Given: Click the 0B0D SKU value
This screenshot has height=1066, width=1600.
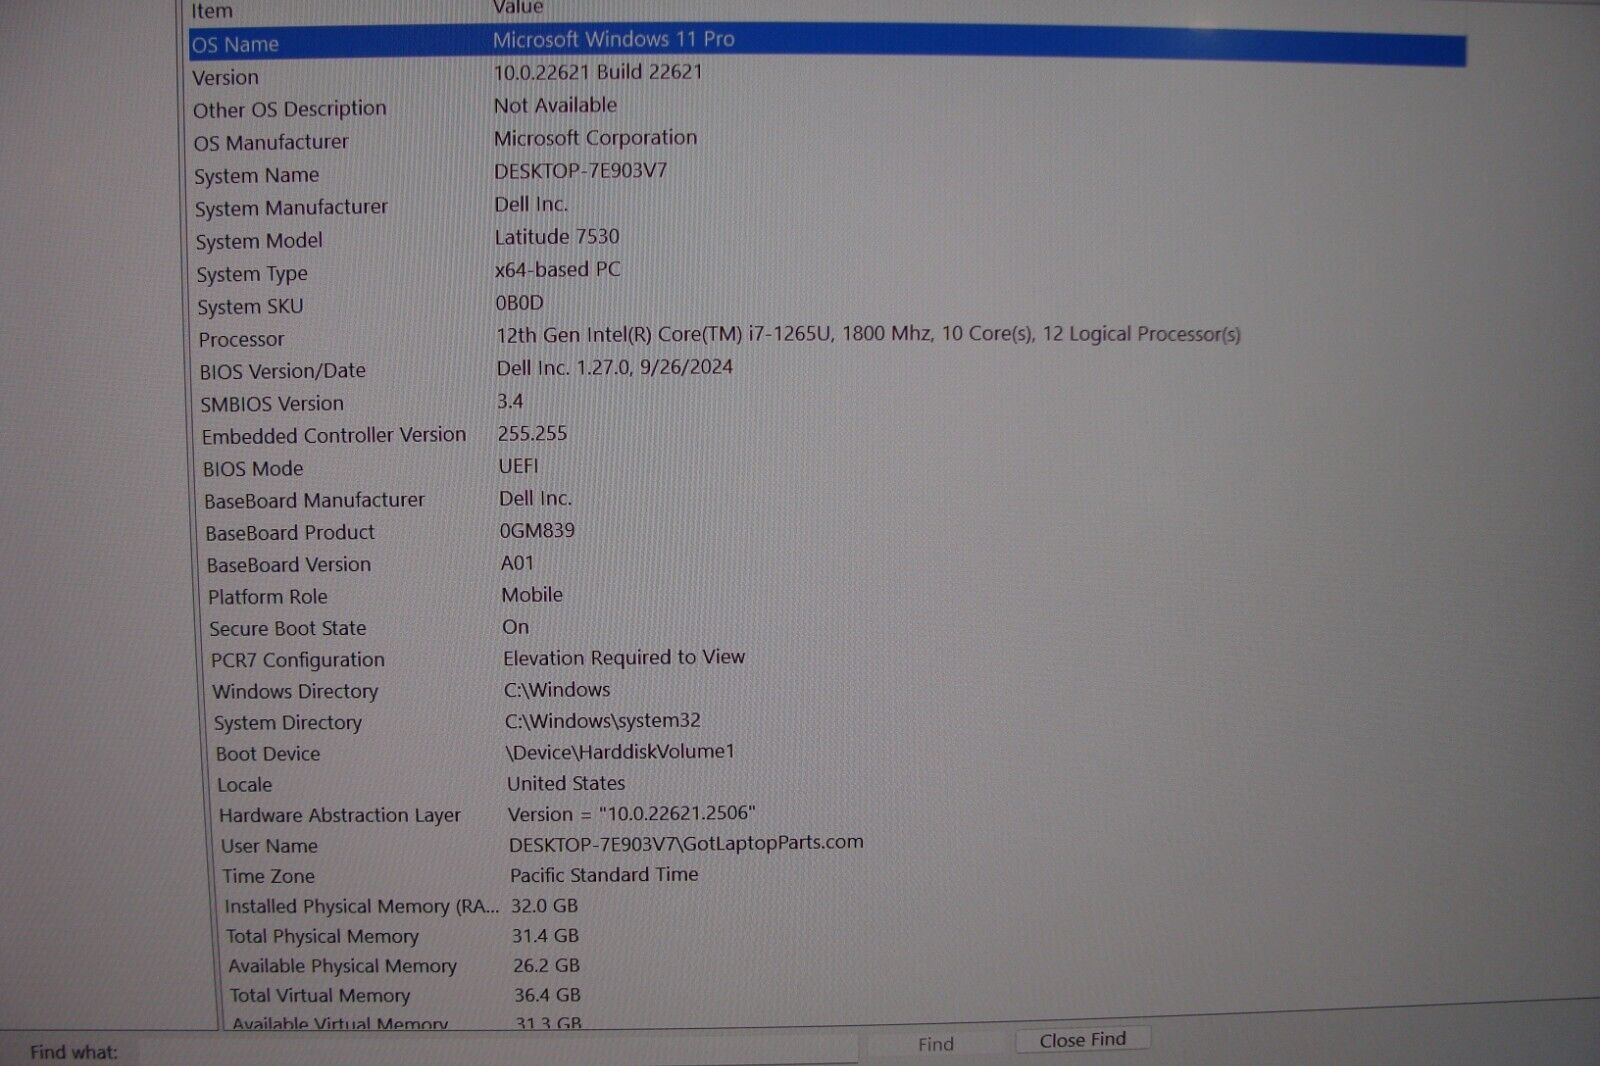Looking at the screenshot, I should coord(520,303).
